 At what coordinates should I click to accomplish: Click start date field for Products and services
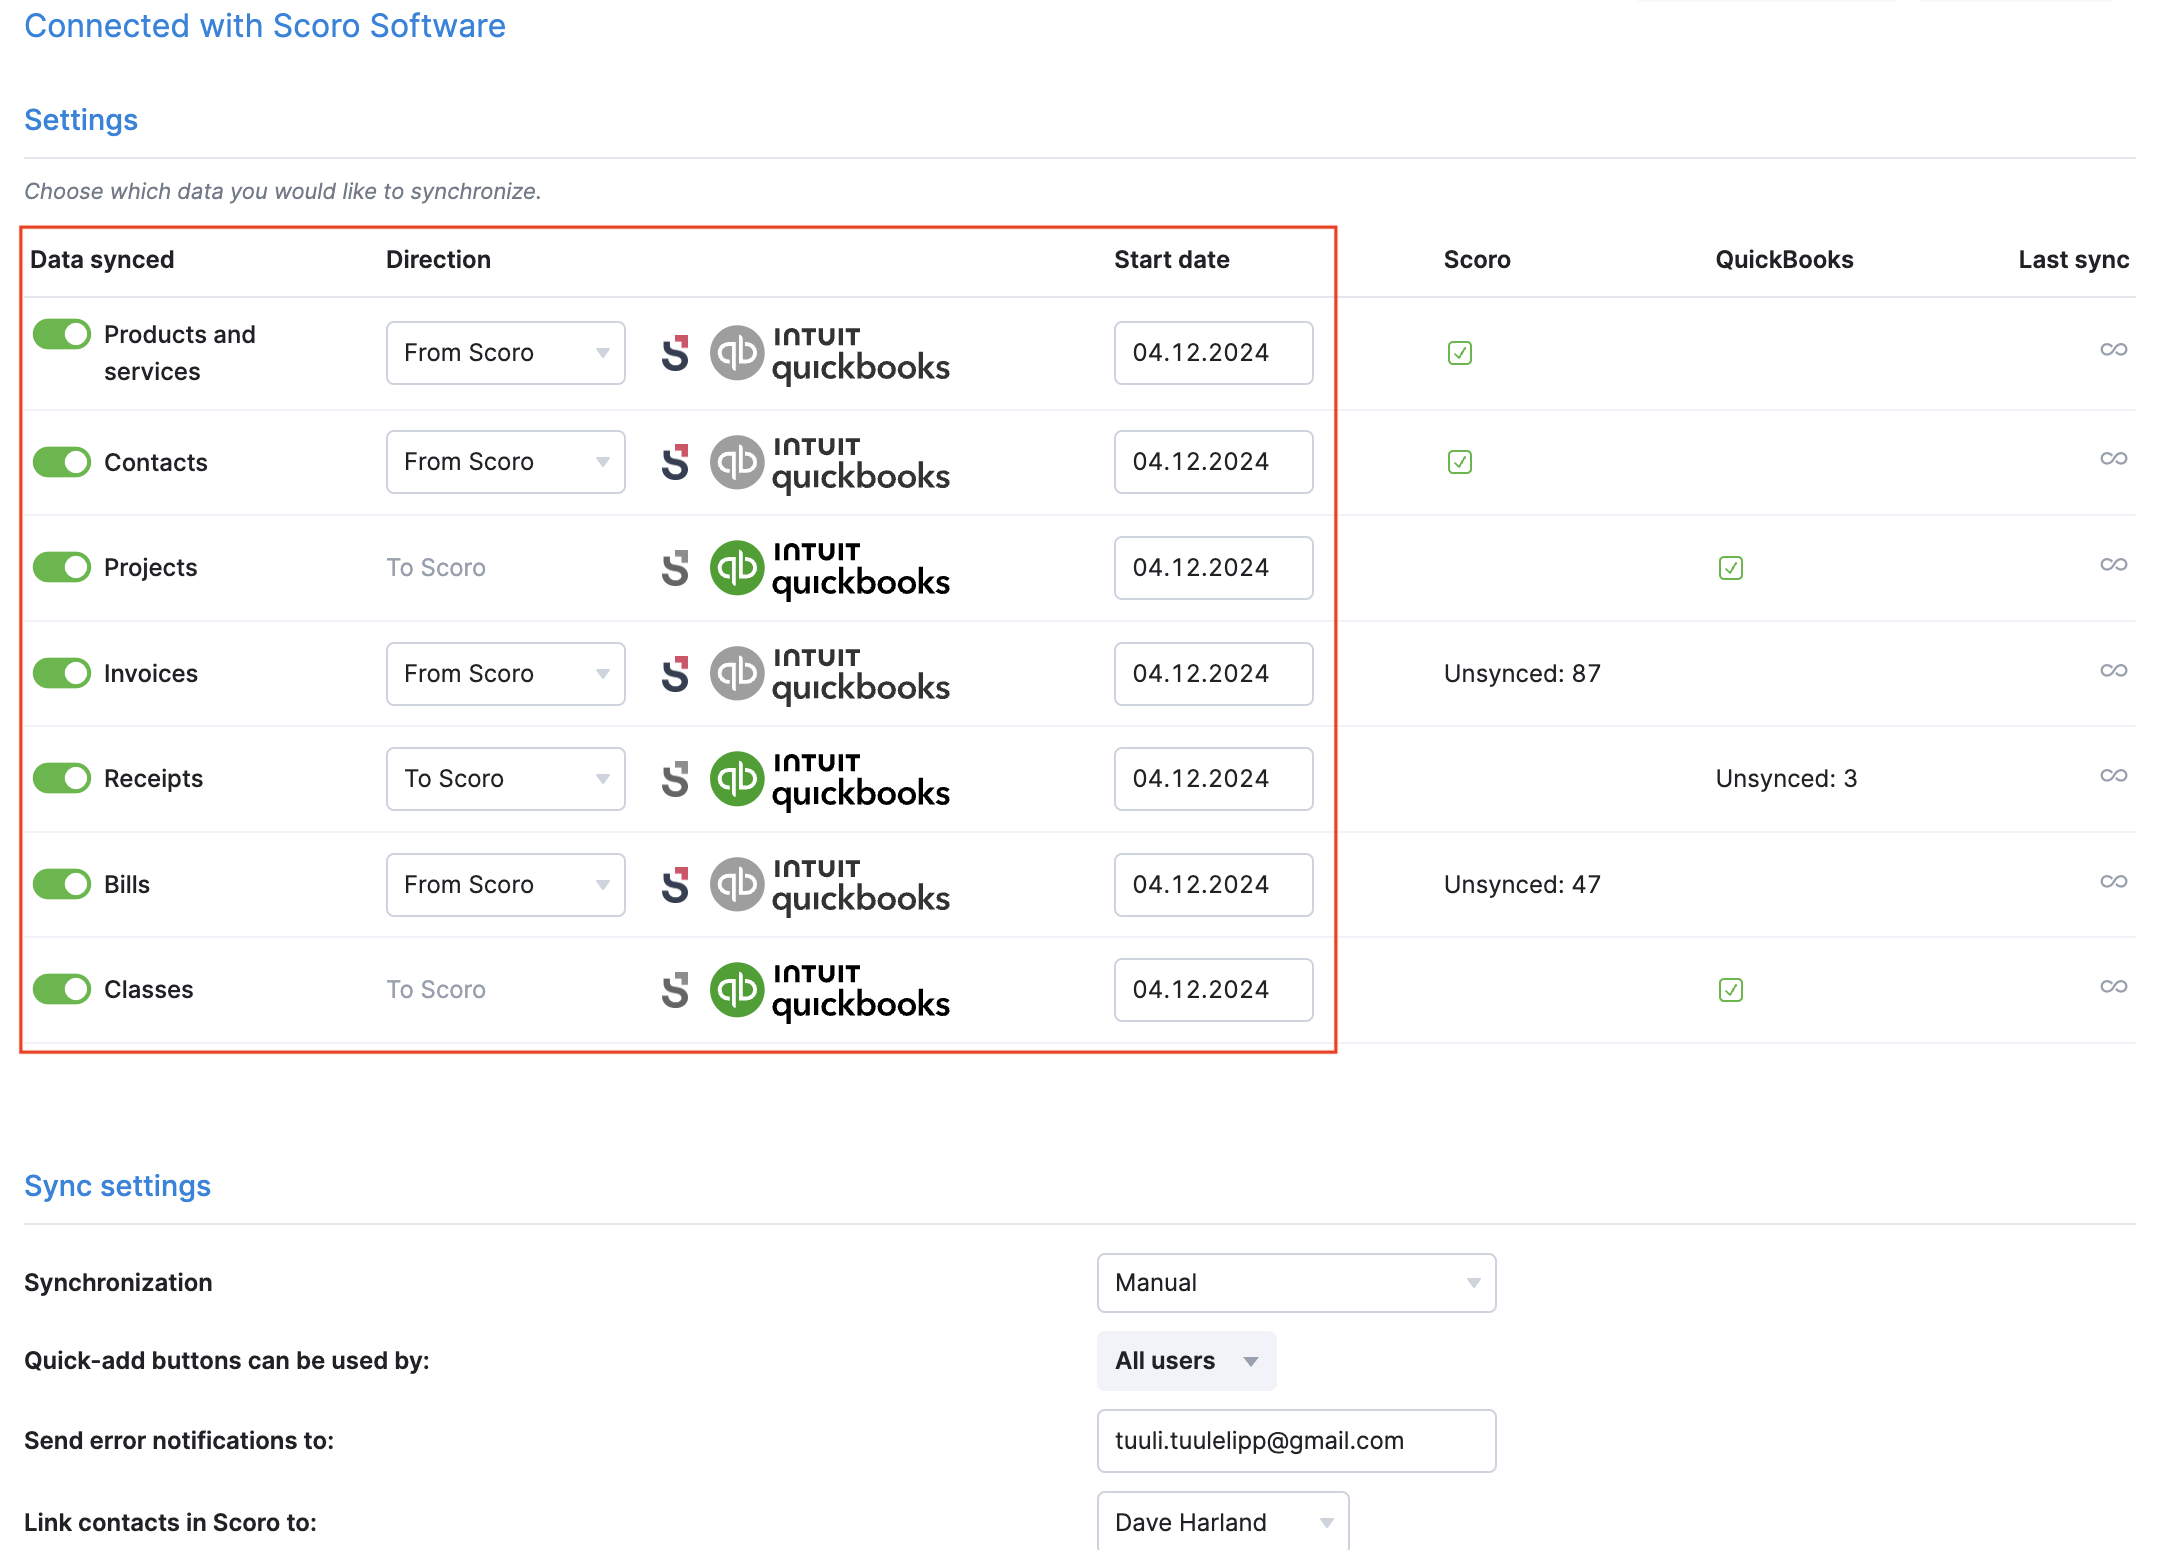pos(1213,353)
